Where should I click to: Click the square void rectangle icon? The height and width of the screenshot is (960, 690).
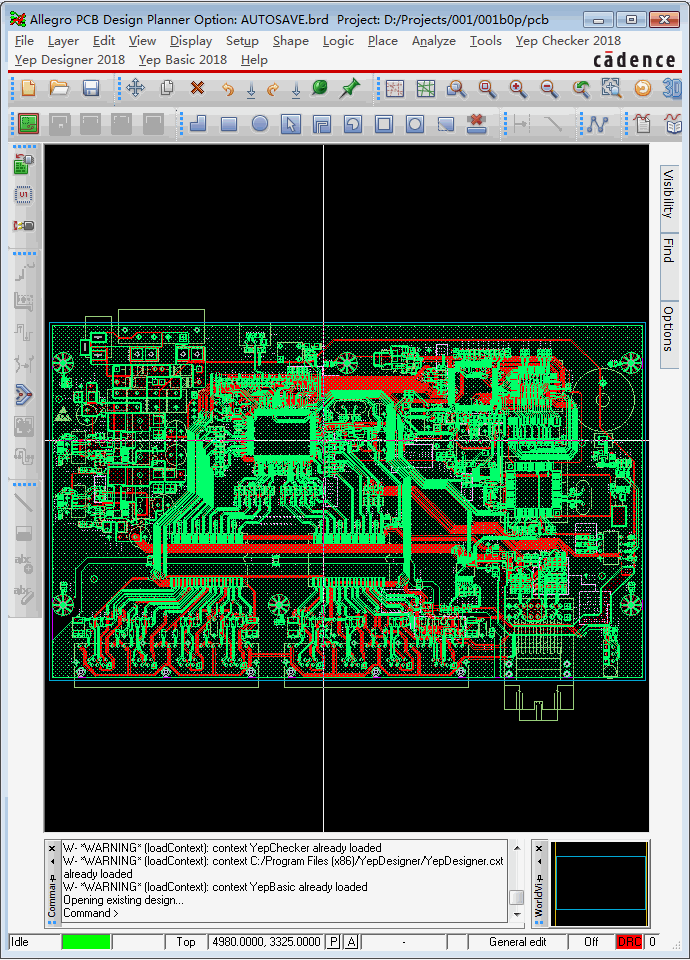tap(384, 124)
